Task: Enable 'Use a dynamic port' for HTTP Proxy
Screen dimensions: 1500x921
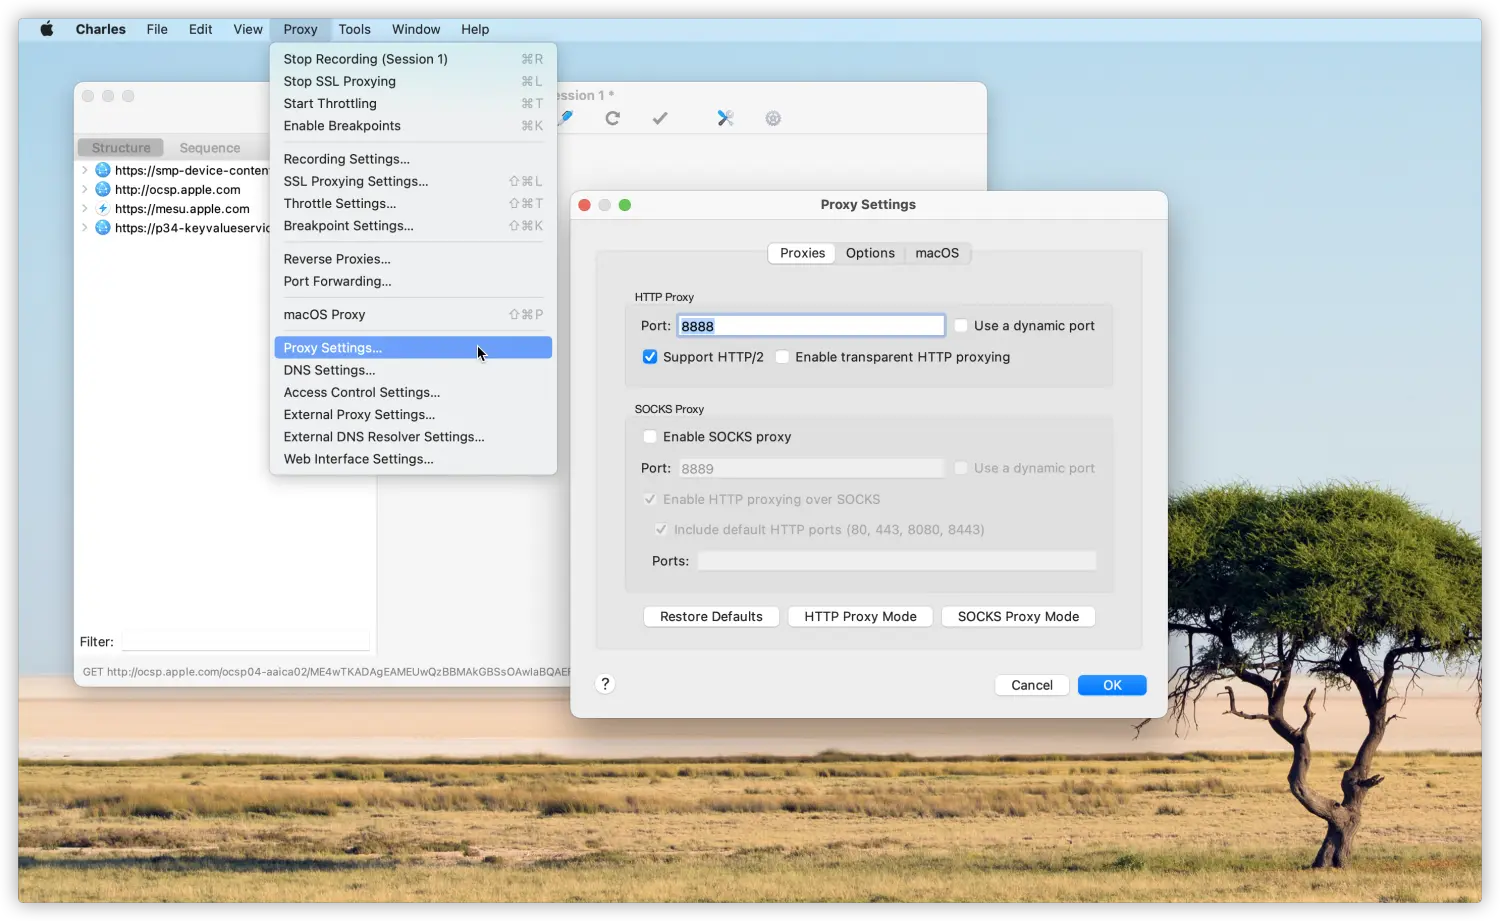Action: (x=961, y=326)
